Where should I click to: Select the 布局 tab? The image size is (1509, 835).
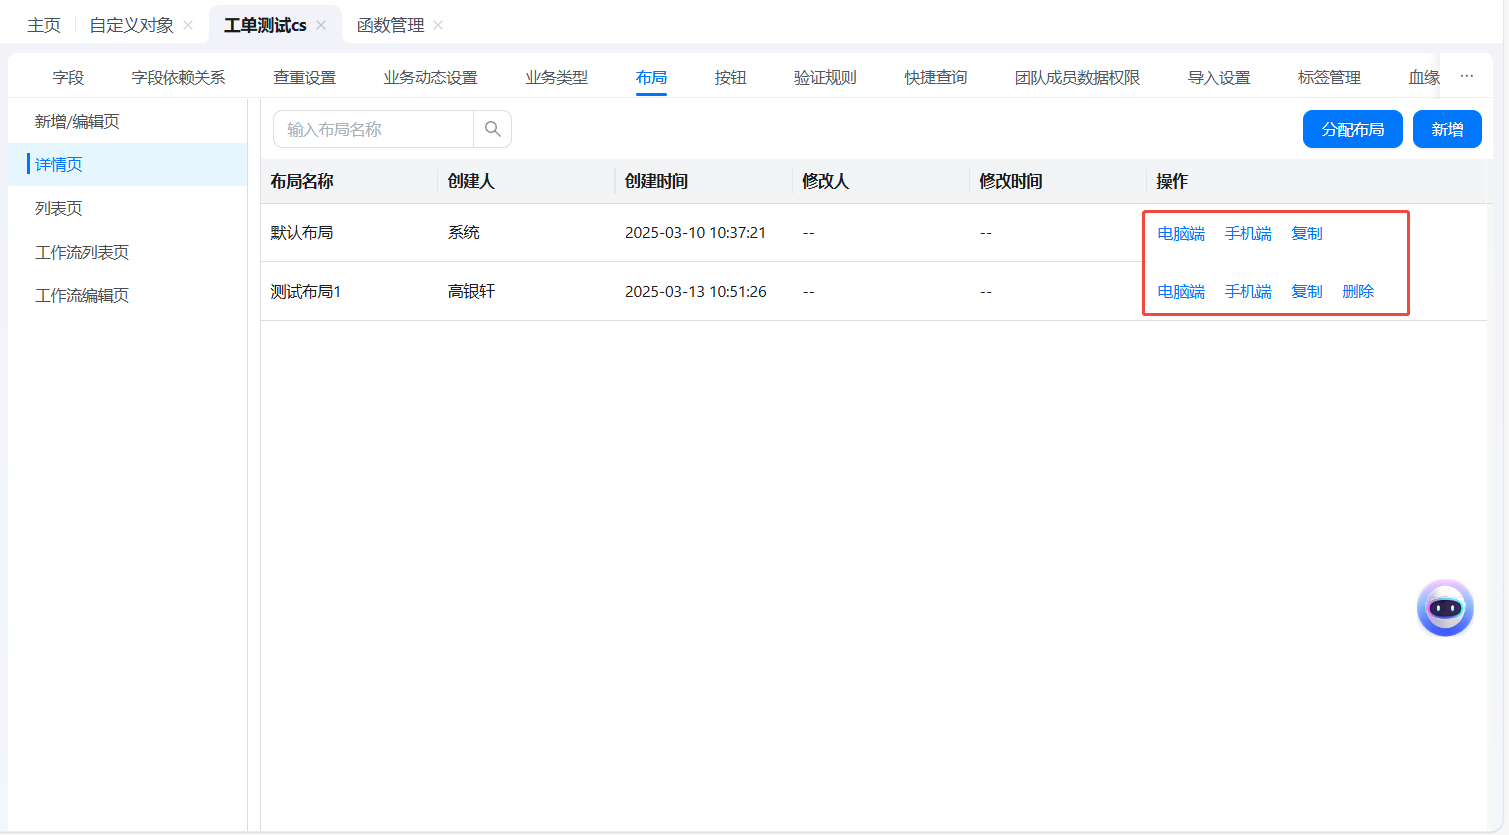click(x=651, y=77)
